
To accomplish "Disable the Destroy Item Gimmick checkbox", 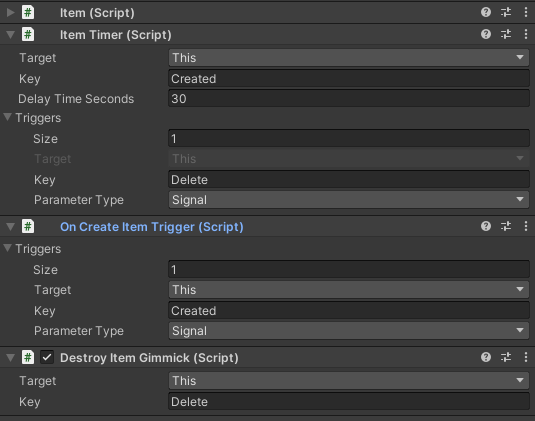I will point(47,358).
